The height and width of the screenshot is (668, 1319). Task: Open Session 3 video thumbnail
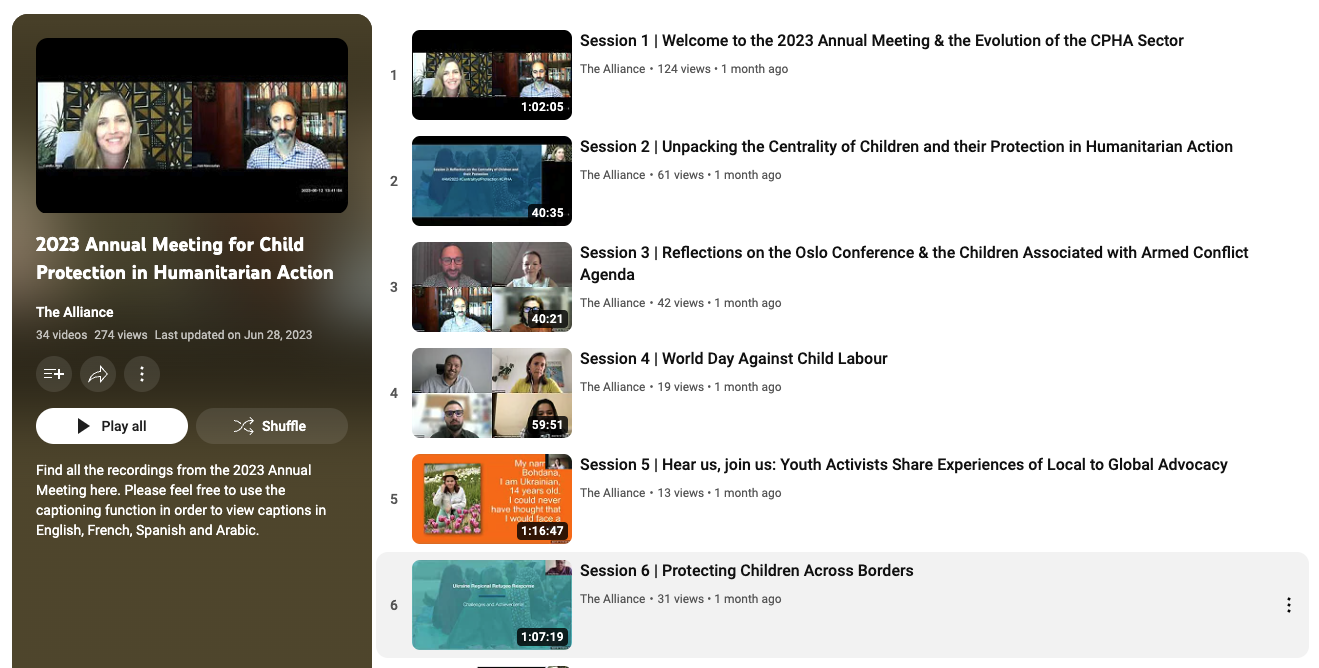click(491, 287)
